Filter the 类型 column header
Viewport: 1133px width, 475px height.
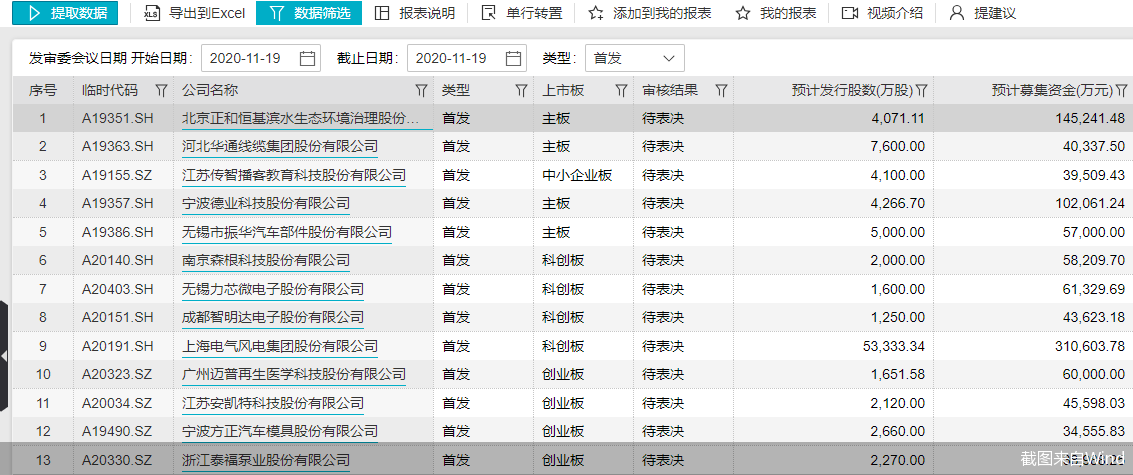click(521, 90)
